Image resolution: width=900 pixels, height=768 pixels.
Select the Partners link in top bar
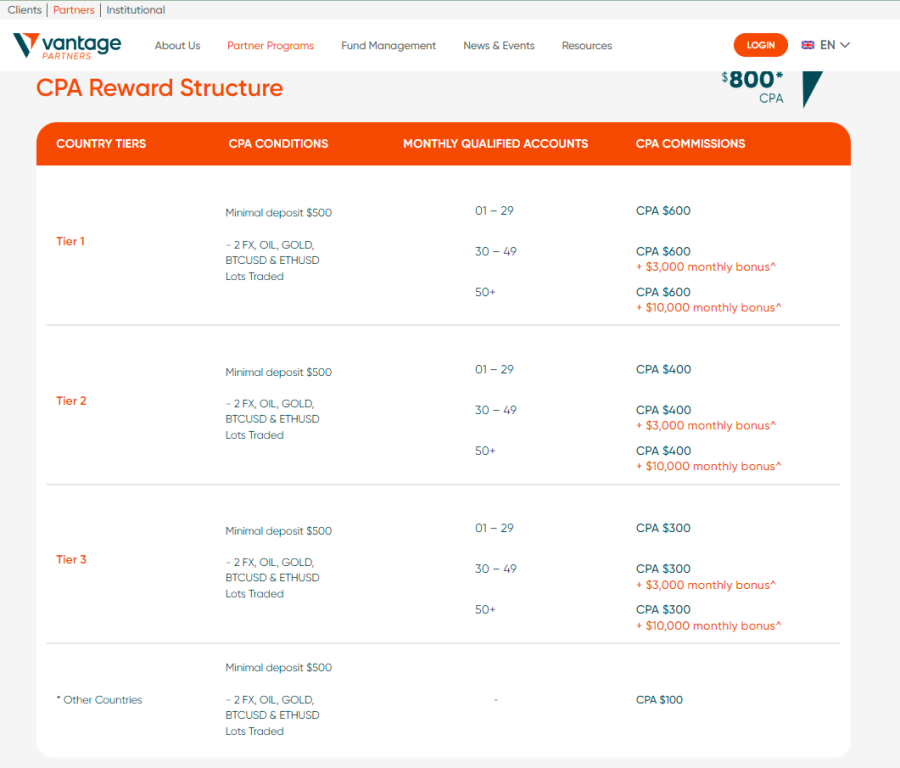pyautogui.click(x=73, y=10)
